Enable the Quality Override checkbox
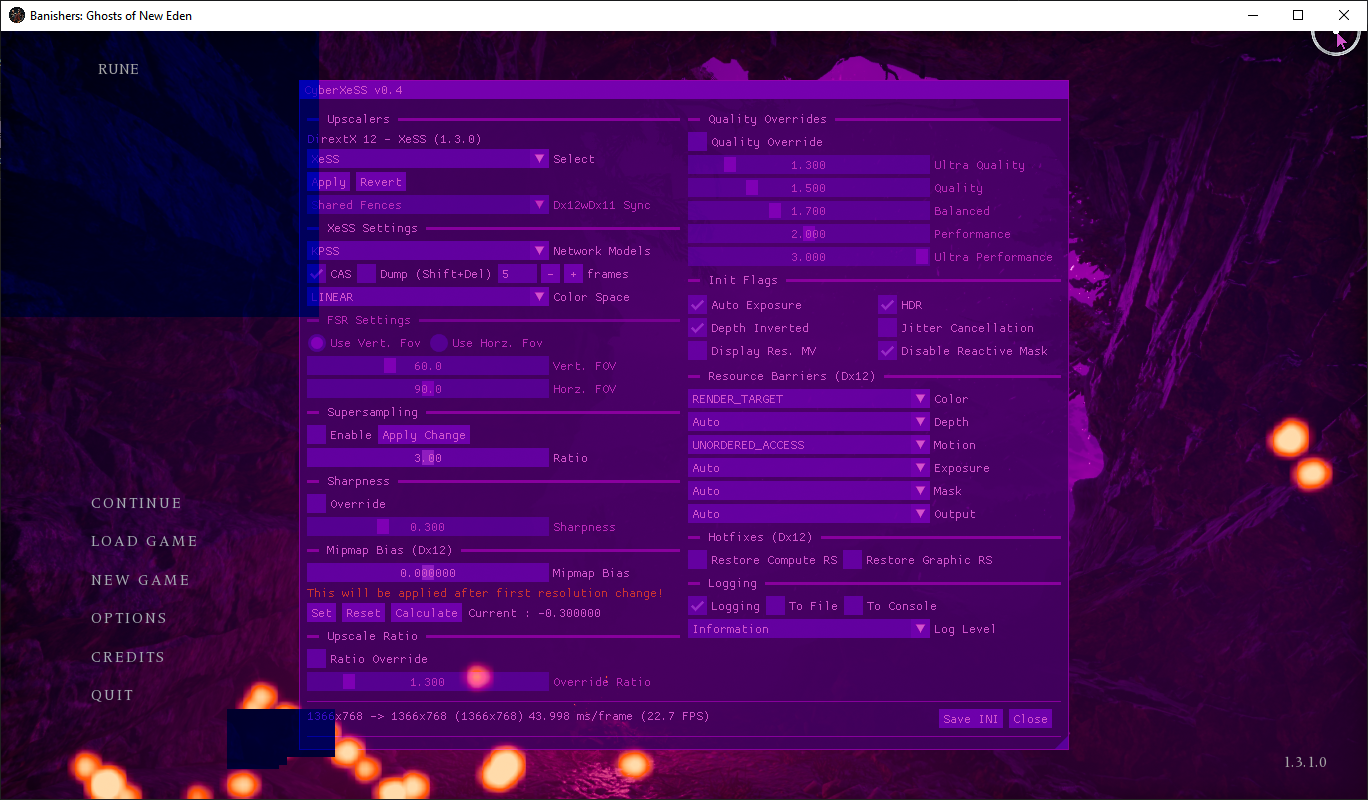The width and height of the screenshot is (1368, 800). click(x=697, y=142)
